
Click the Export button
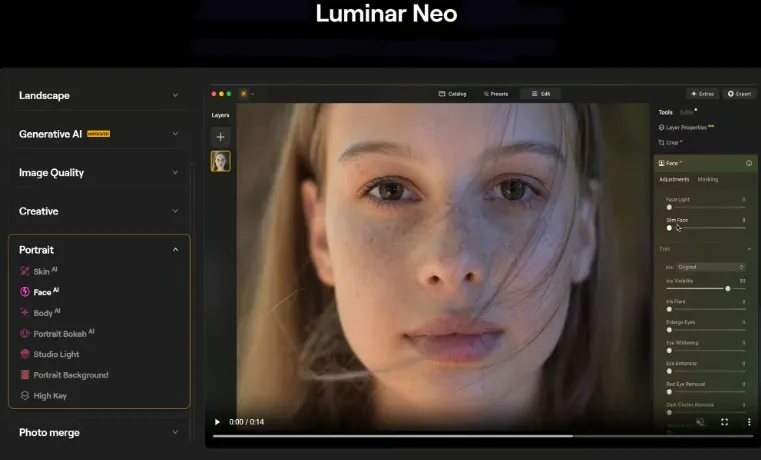739,94
